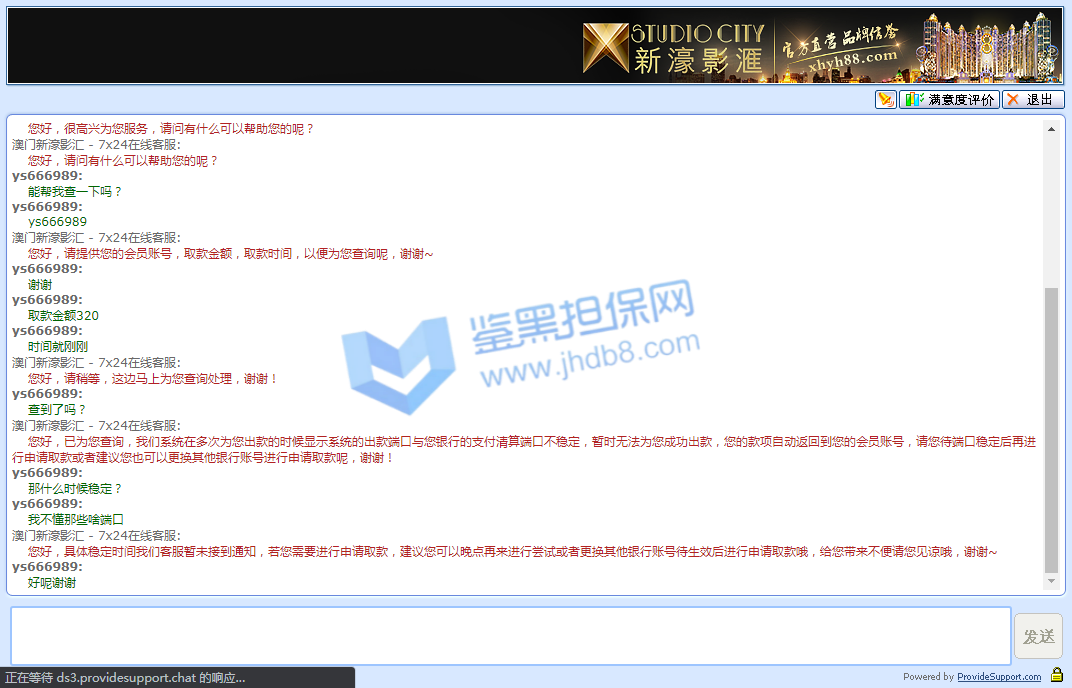1072x688 pixels.
Task: Click the ds3.providesupport.chat loading status bar
Action: 125,678
